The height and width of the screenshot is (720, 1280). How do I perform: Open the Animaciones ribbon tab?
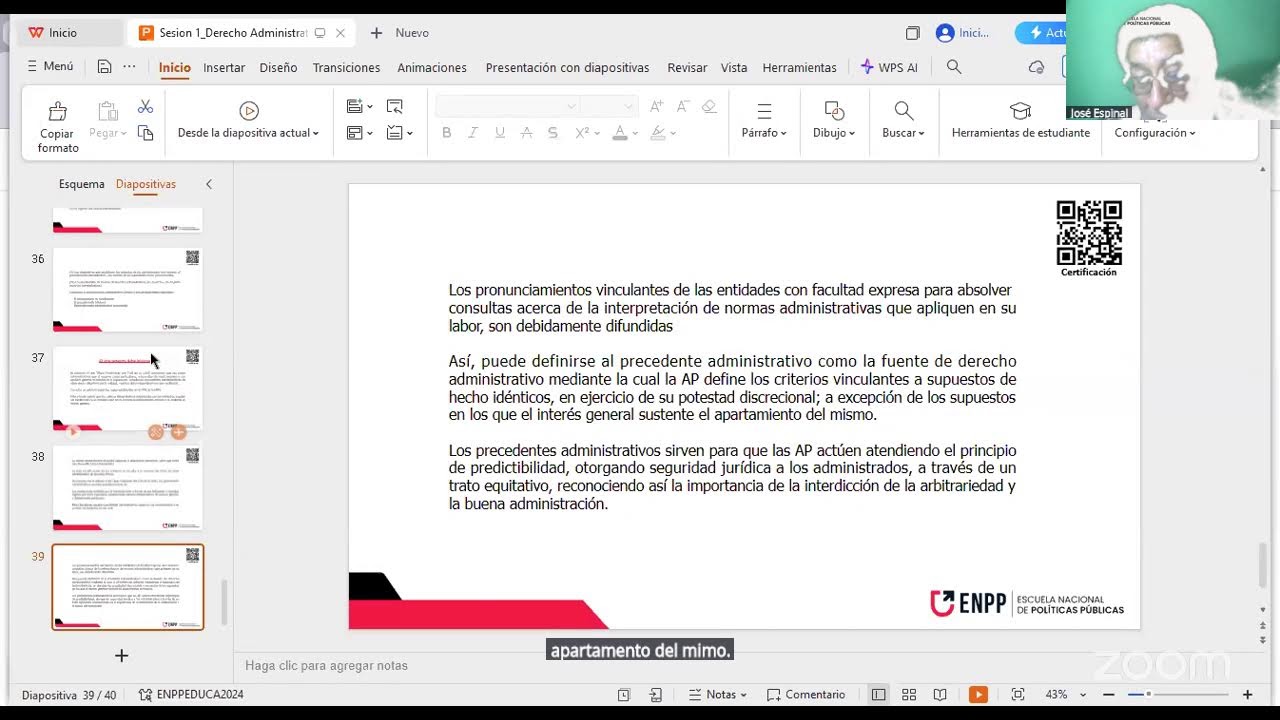[x=432, y=67]
